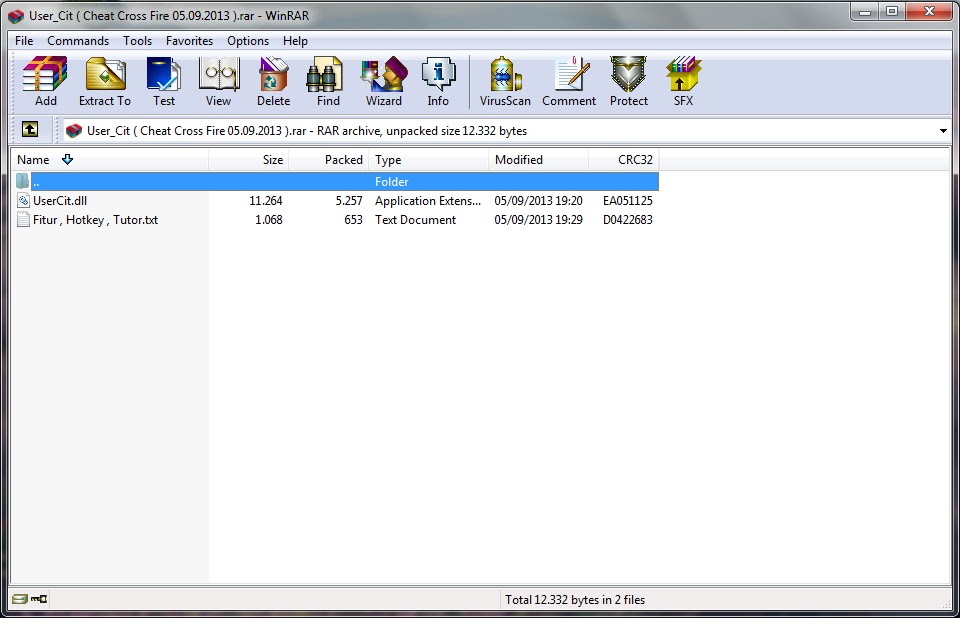Click the archive icon in the address bar
The image size is (960, 618).
(74, 130)
